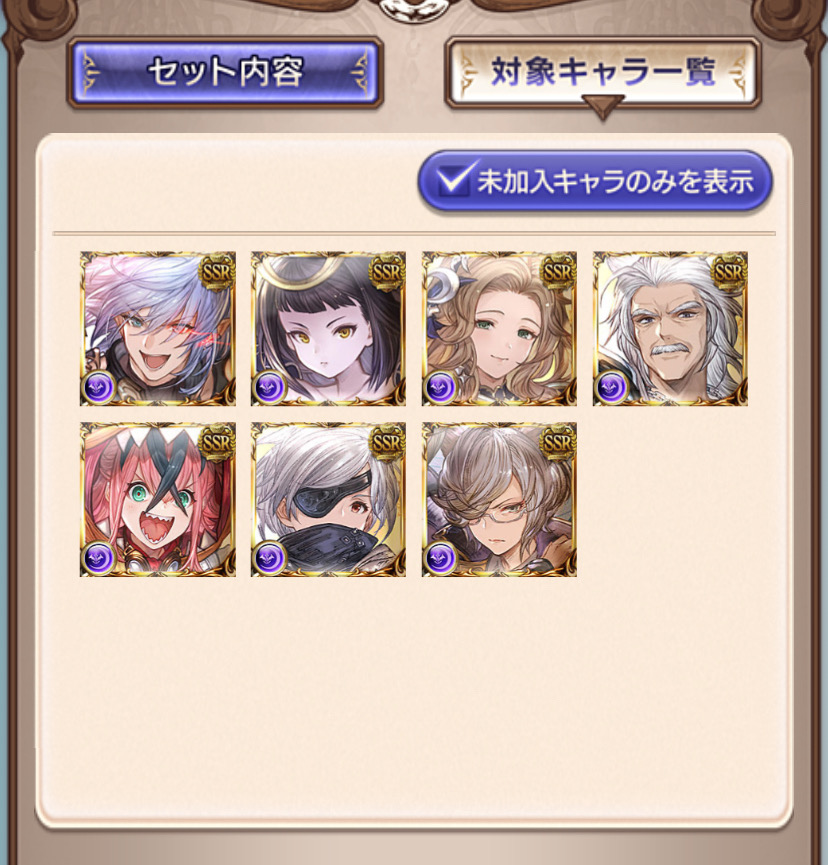Select the black-haired girl with gold headpiece
The width and height of the screenshot is (828, 865).
[328, 329]
